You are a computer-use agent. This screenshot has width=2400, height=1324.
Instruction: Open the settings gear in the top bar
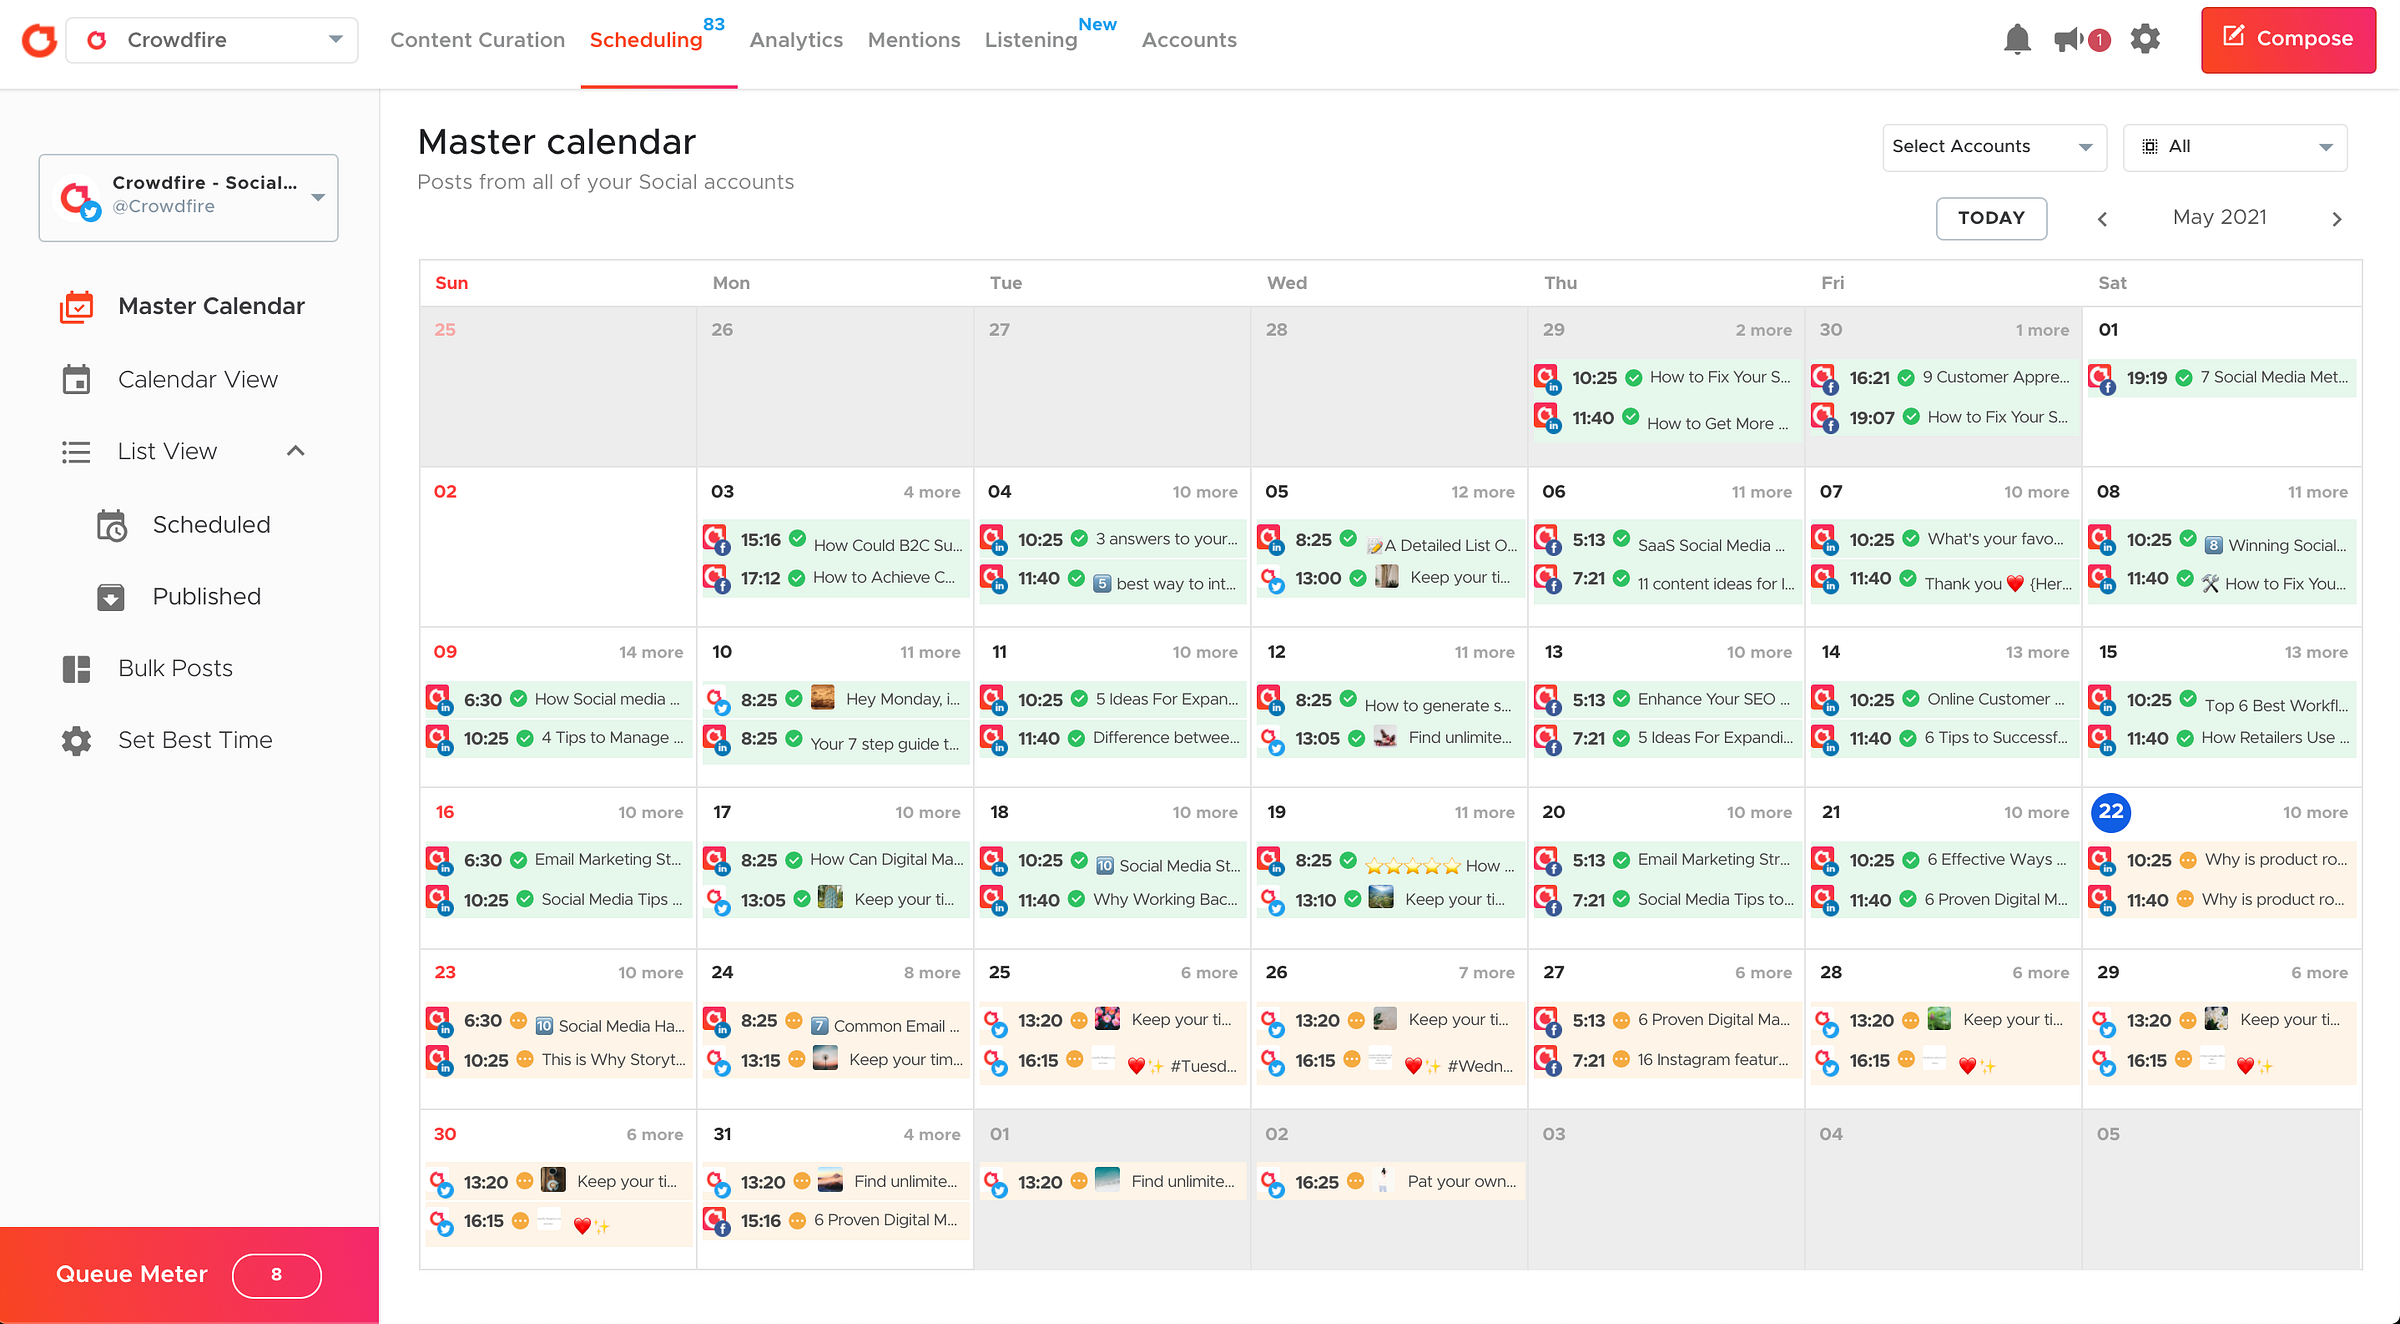pos(2145,39)
